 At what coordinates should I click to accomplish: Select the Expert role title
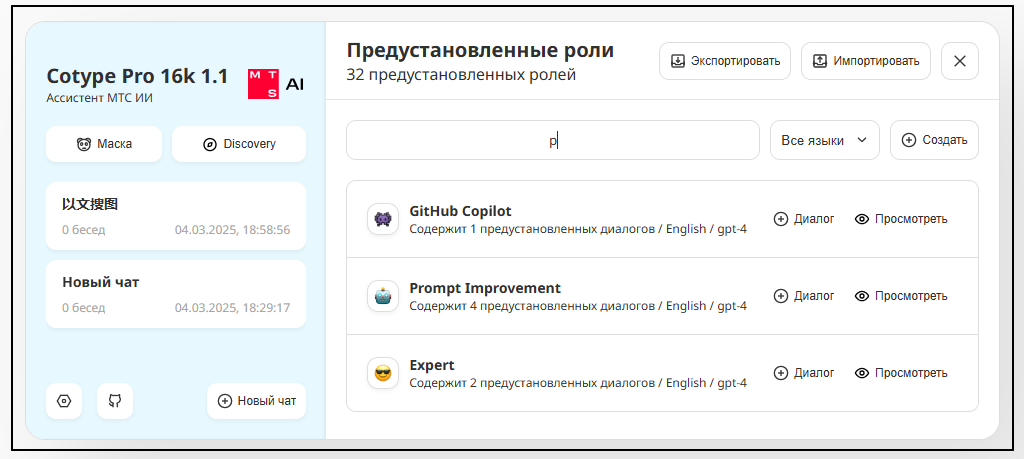432,365
